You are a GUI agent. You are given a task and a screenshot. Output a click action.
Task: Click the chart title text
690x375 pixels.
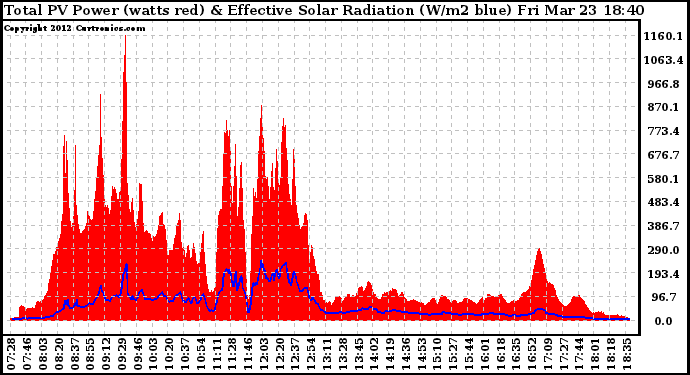click(324, 10)
